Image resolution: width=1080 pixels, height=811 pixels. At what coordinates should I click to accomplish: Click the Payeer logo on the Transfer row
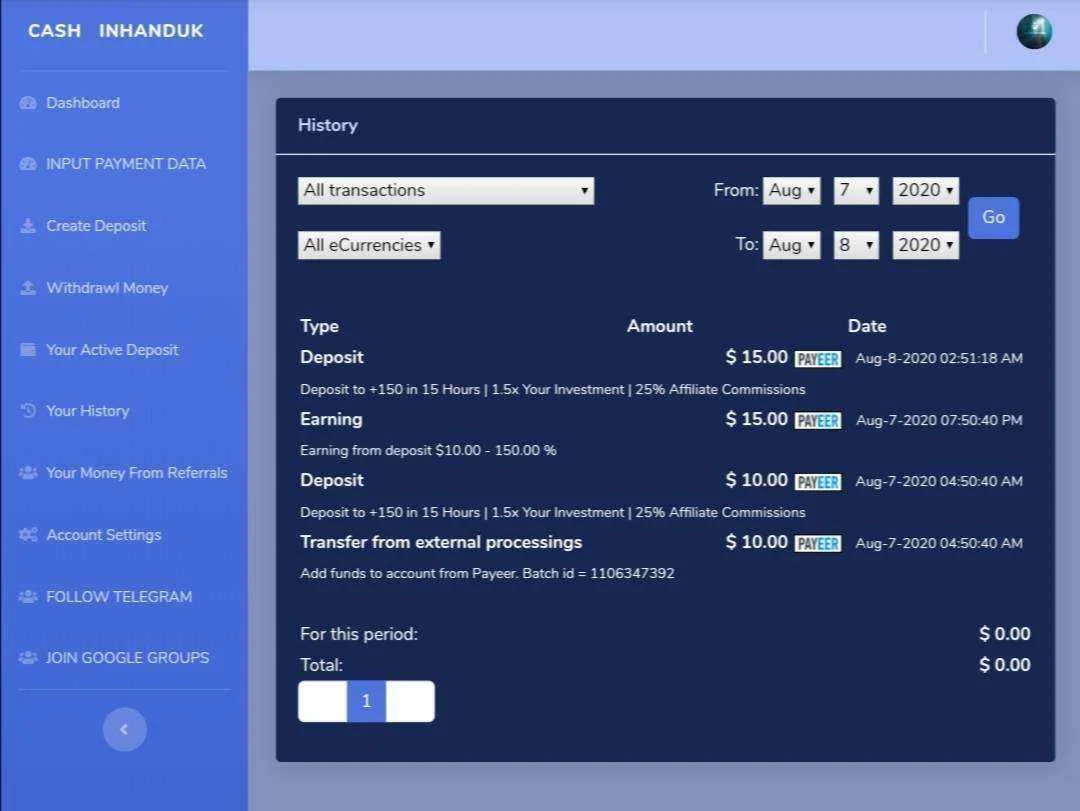point(818,544)
